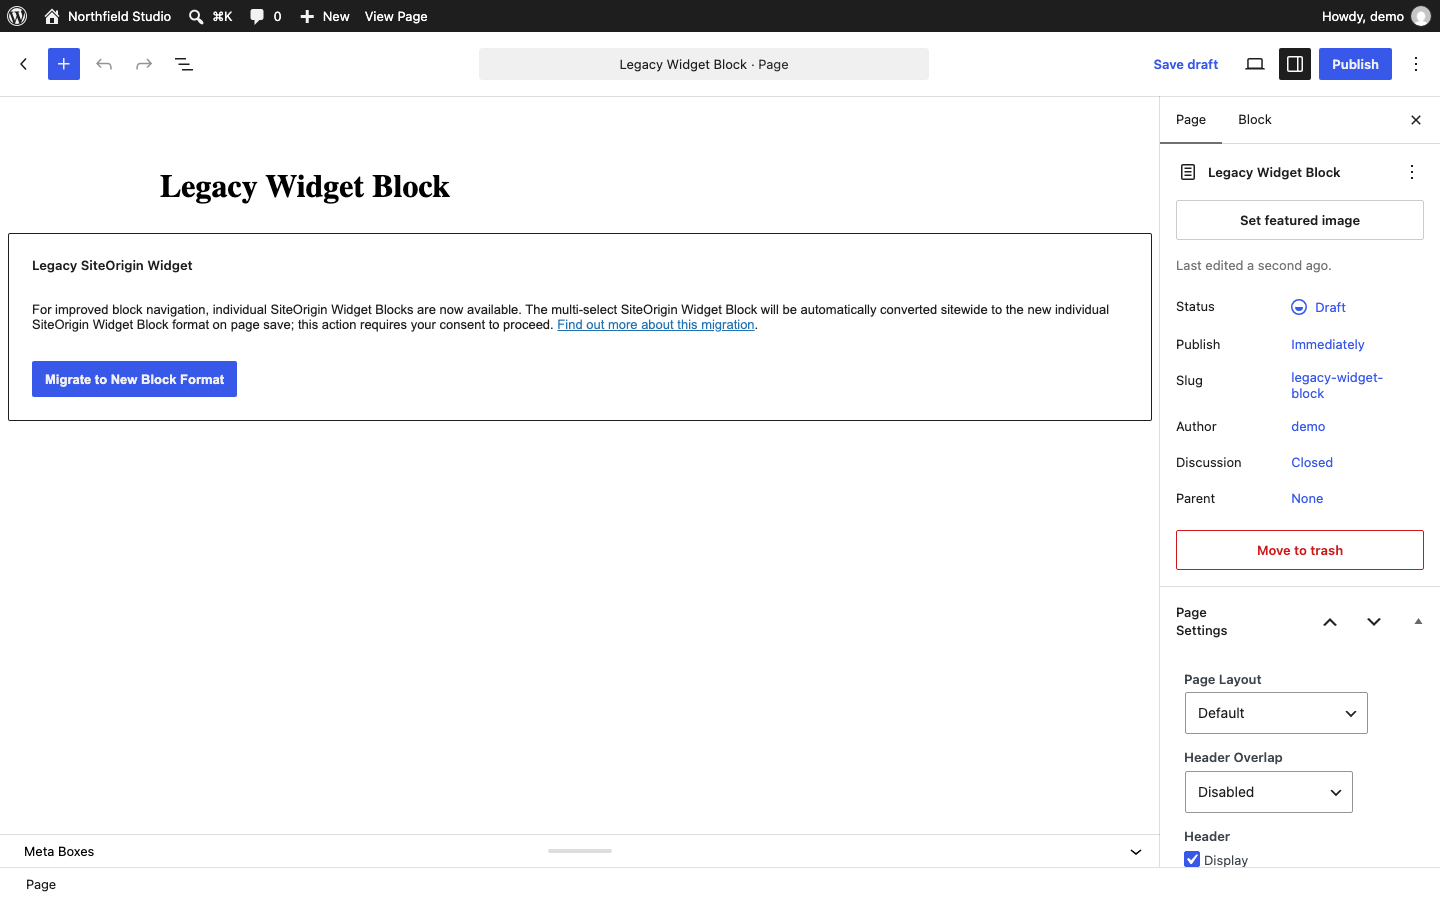Open Howdy, demo account menu

click(x=1375, y=16)
